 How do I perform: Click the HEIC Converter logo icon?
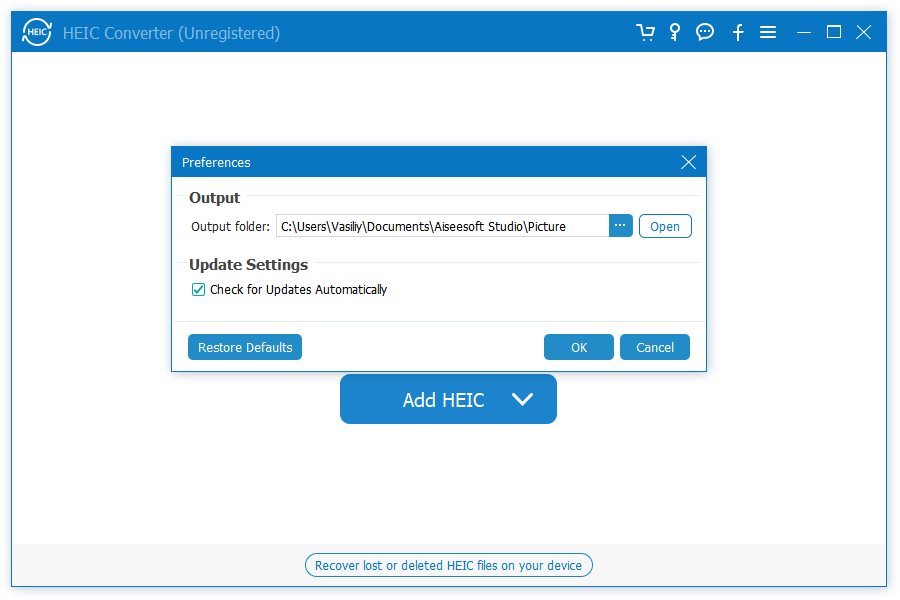point(37,32)
